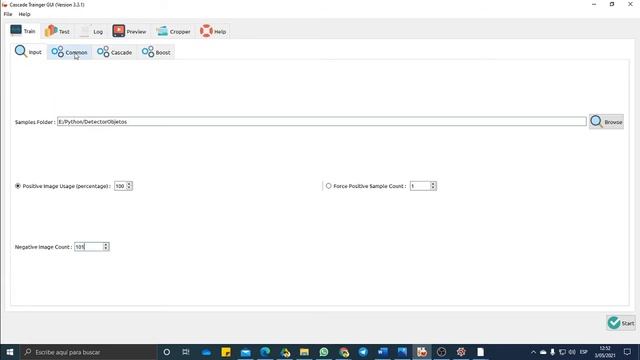Open WhatsApp from the taskbar
This screenshot has height=360, width=640.
(324, 352)
